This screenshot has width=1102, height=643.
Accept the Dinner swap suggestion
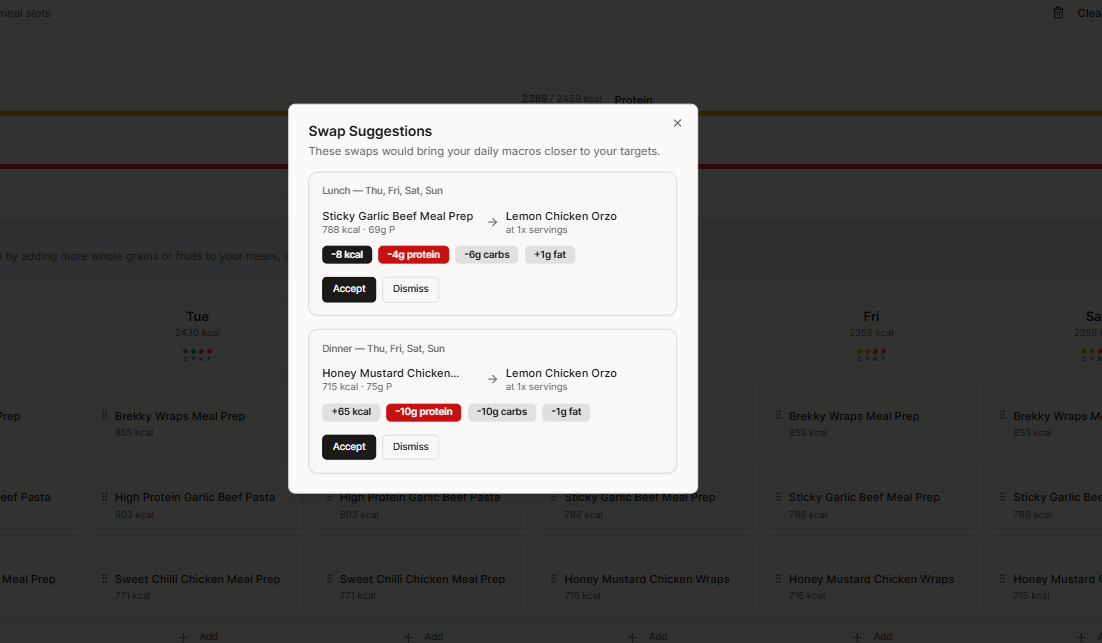coord(349,447)
